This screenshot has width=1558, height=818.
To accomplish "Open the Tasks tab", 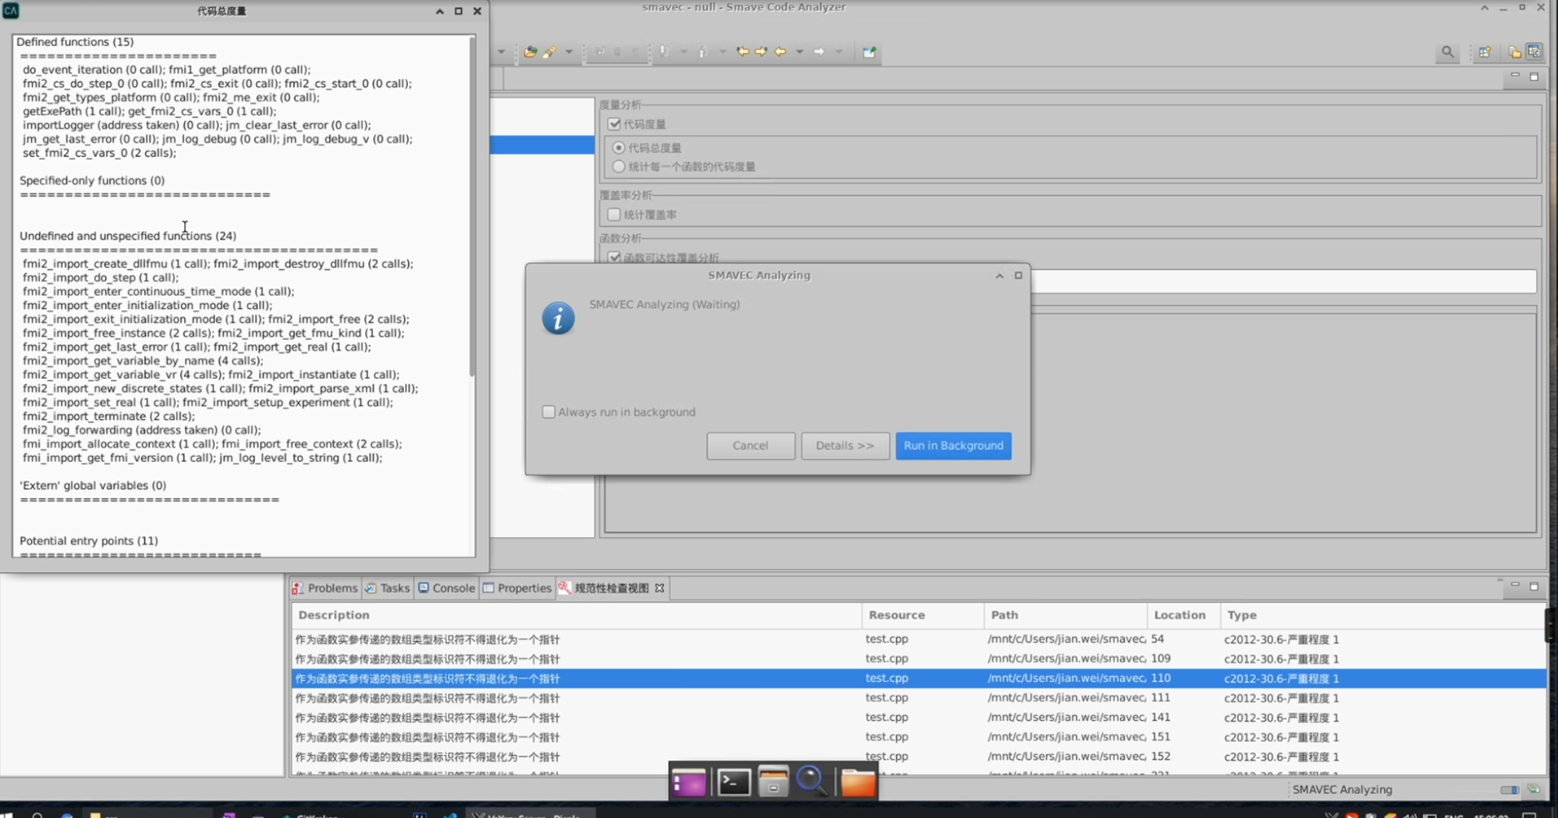I will 387,588.
